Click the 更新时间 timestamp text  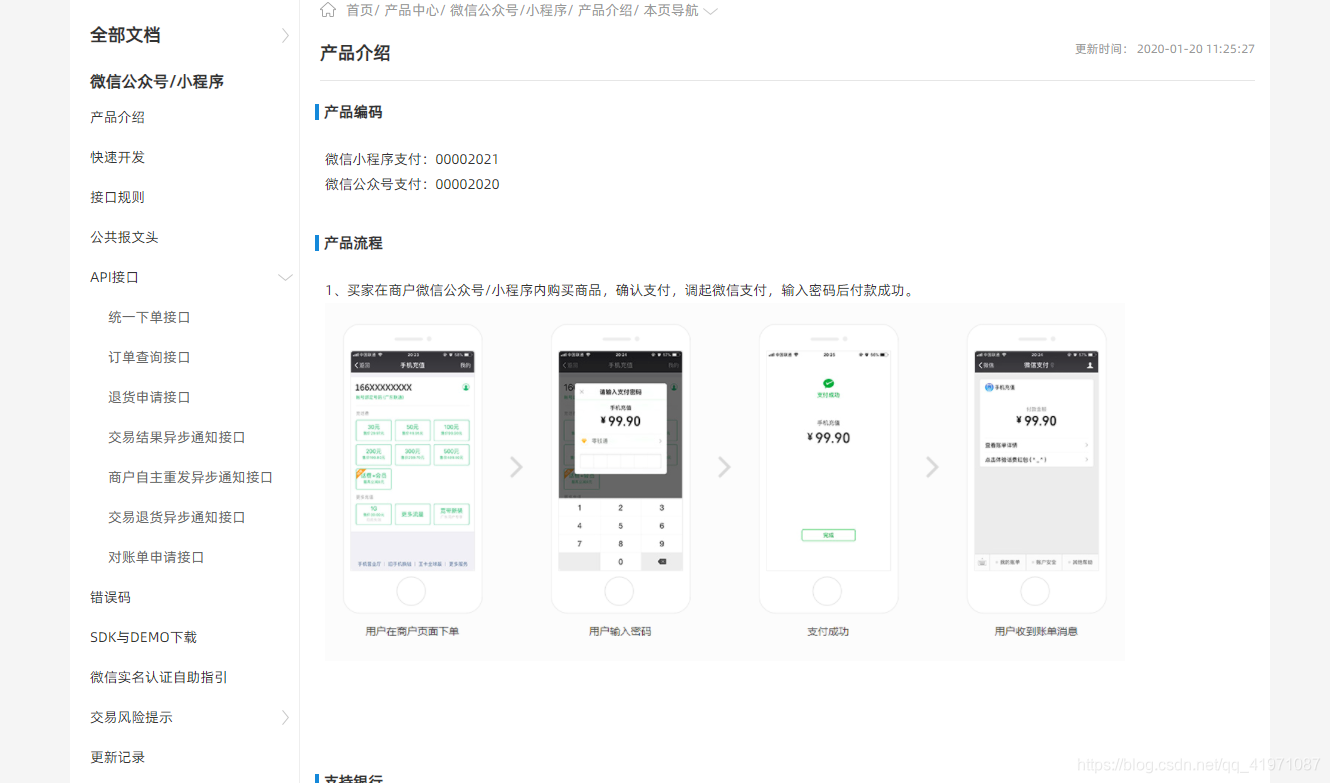coord(1165,49)
